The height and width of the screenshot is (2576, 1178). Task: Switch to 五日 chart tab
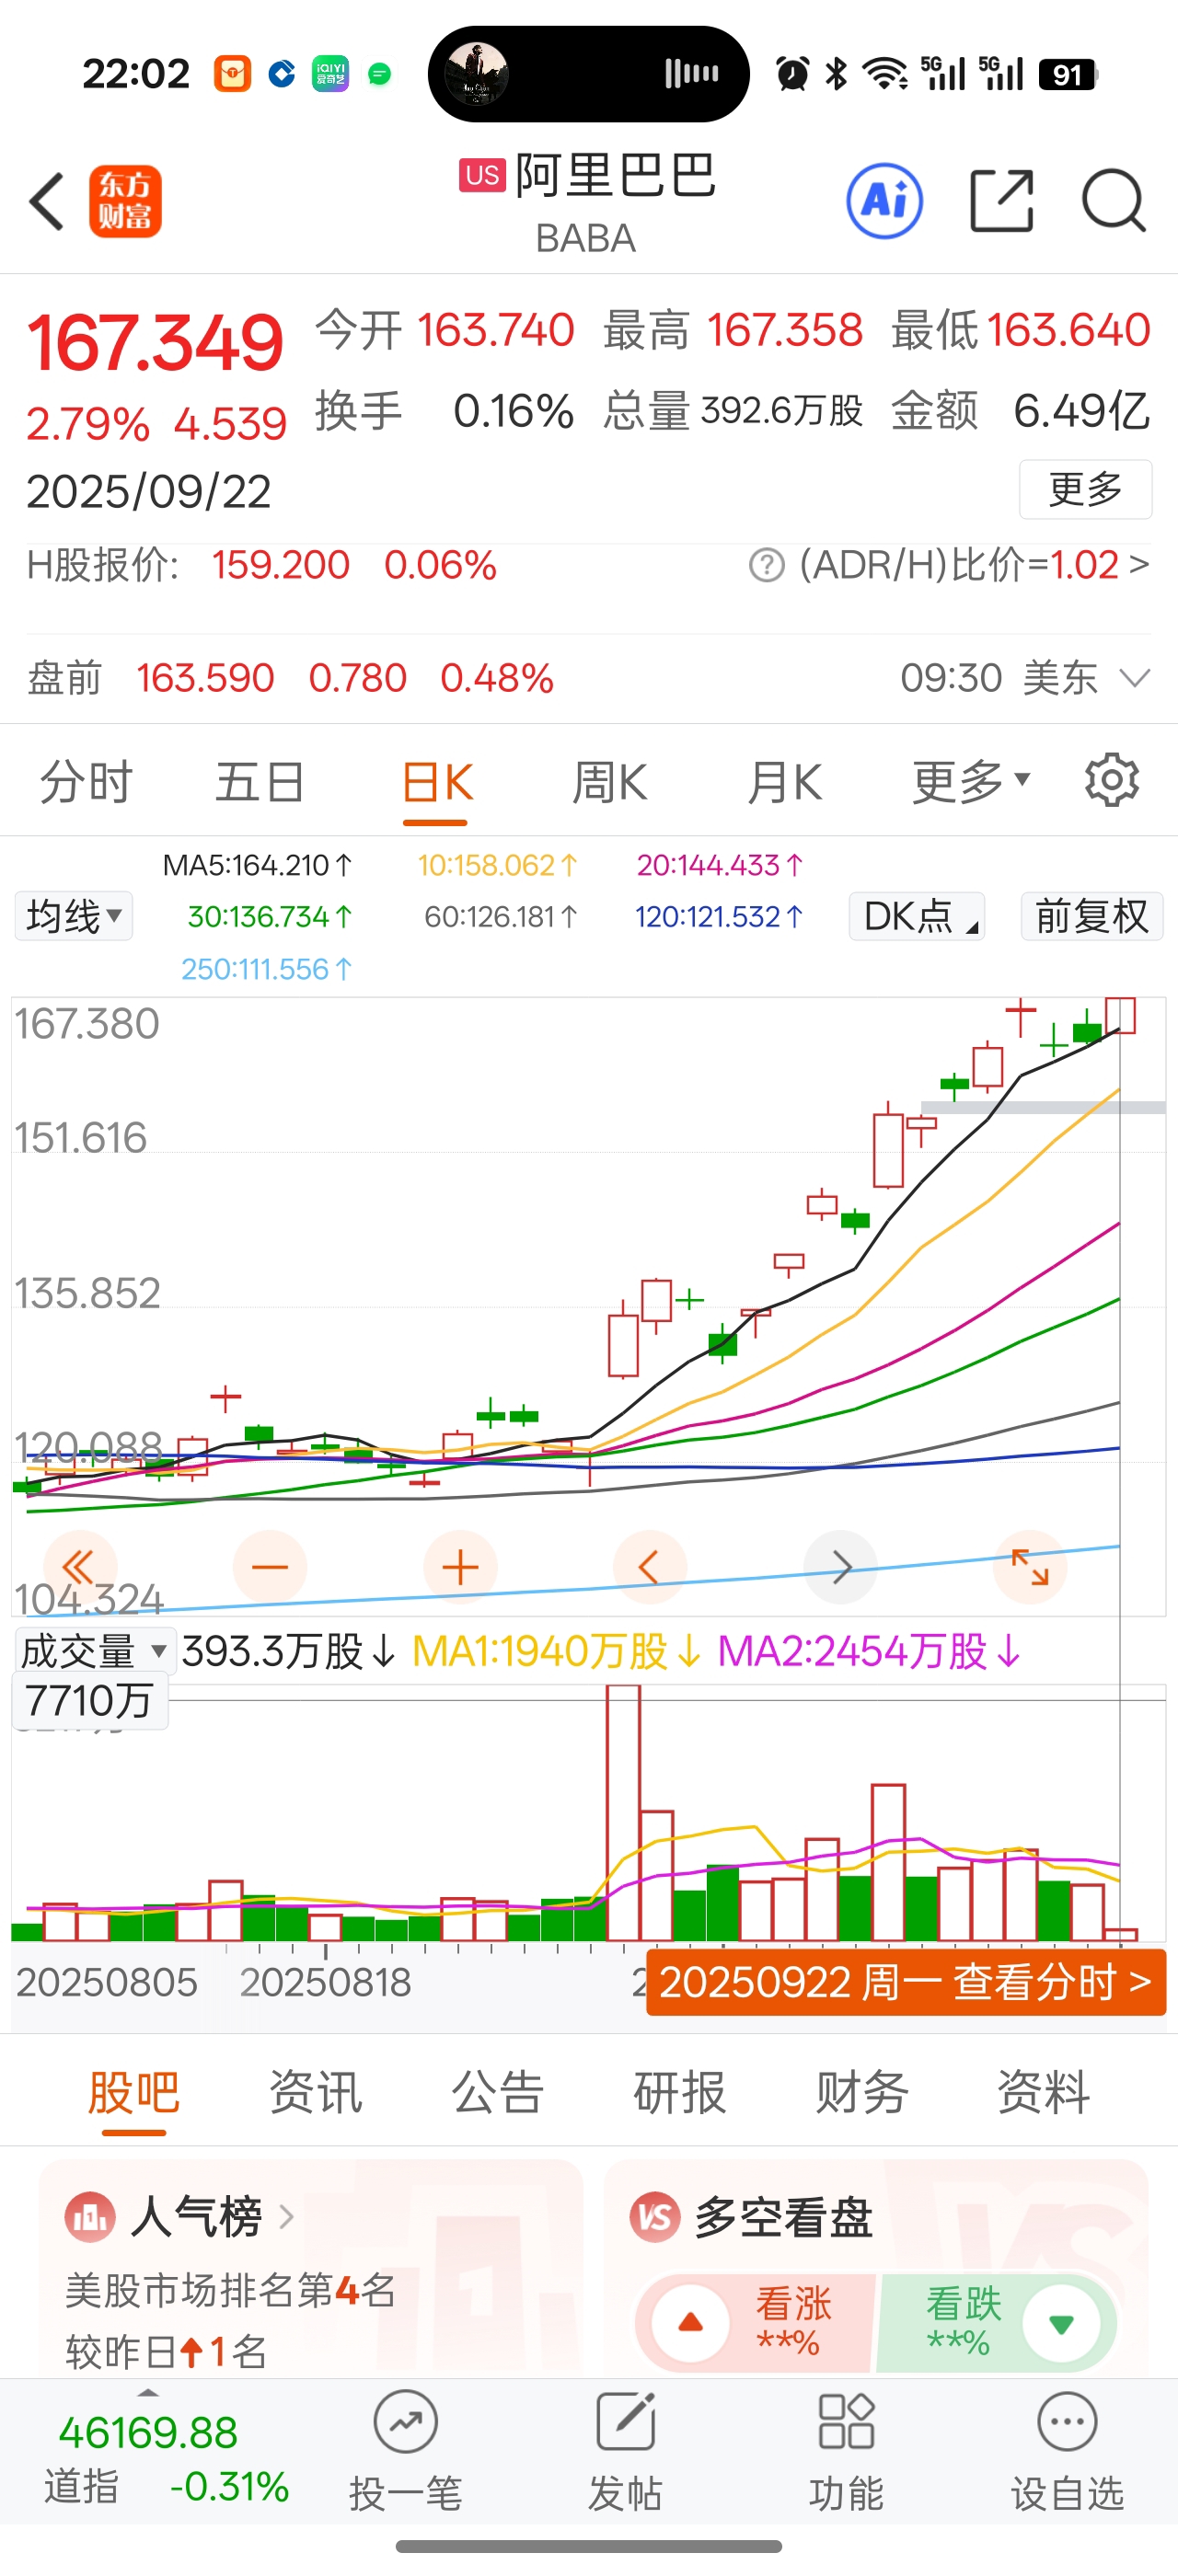click(260, 780)
